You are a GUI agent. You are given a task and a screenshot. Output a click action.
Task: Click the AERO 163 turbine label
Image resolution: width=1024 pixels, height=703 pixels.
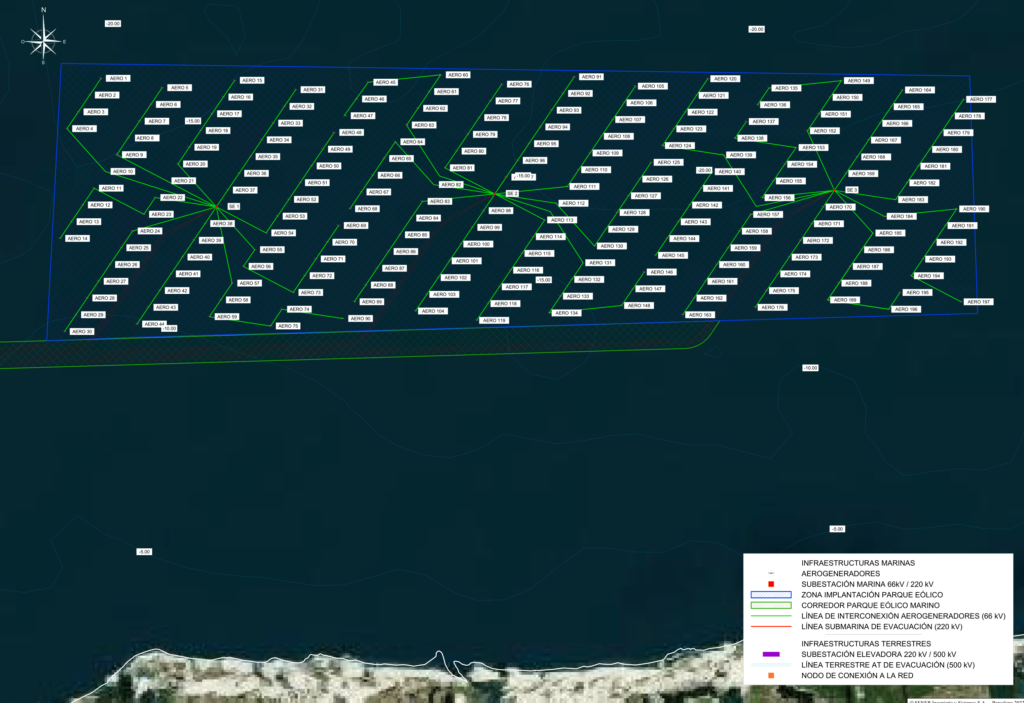click(701, 315)
